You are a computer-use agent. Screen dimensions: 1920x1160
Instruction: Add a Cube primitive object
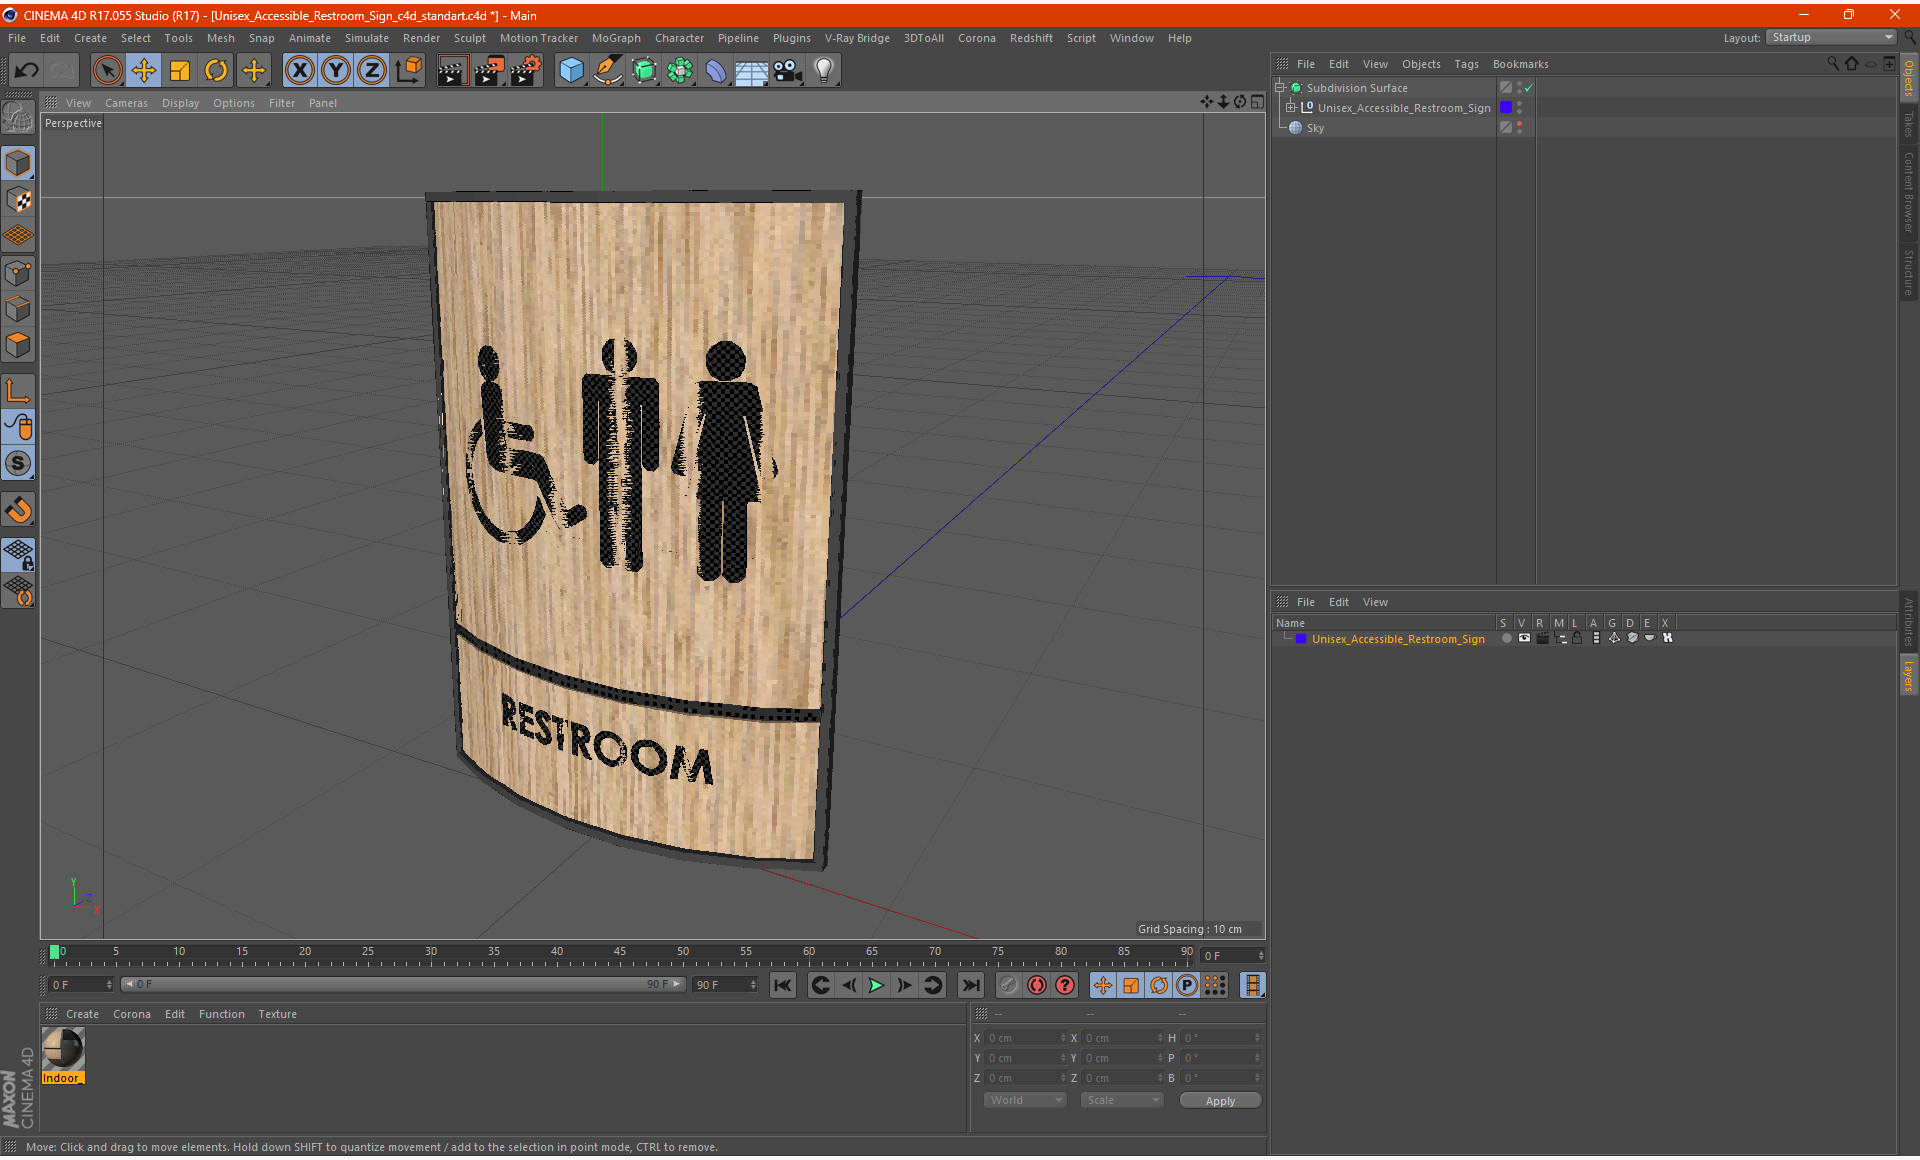pyautogui.click(x=571, y=70)
